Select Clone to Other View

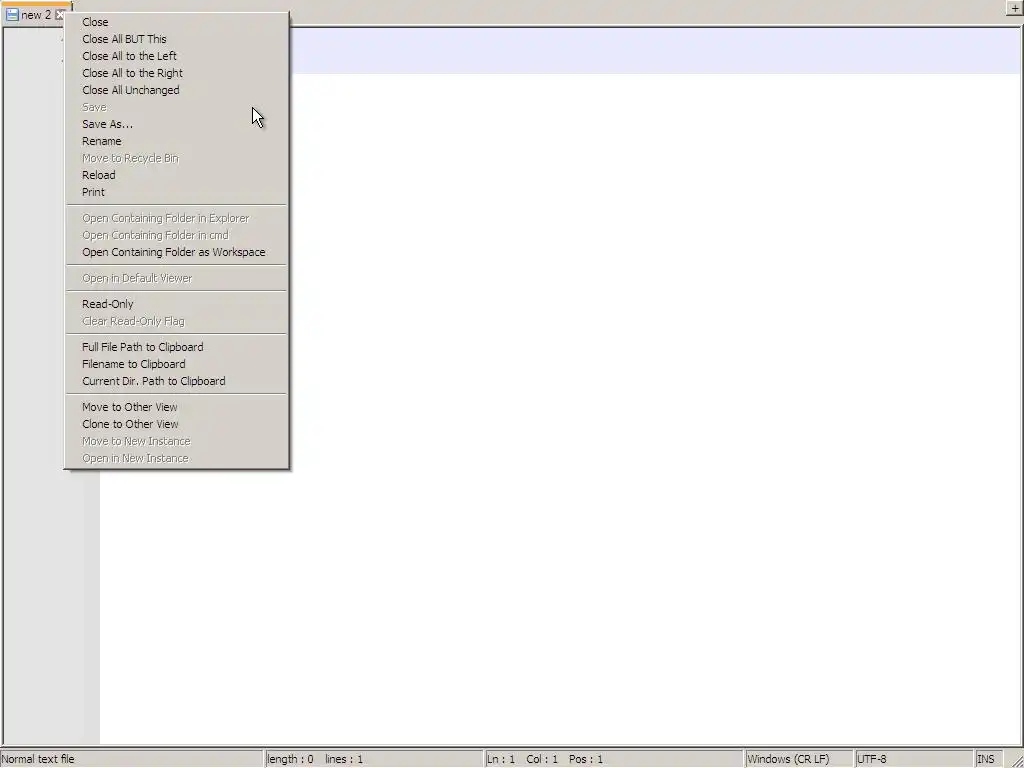click(x=177, y=424)
